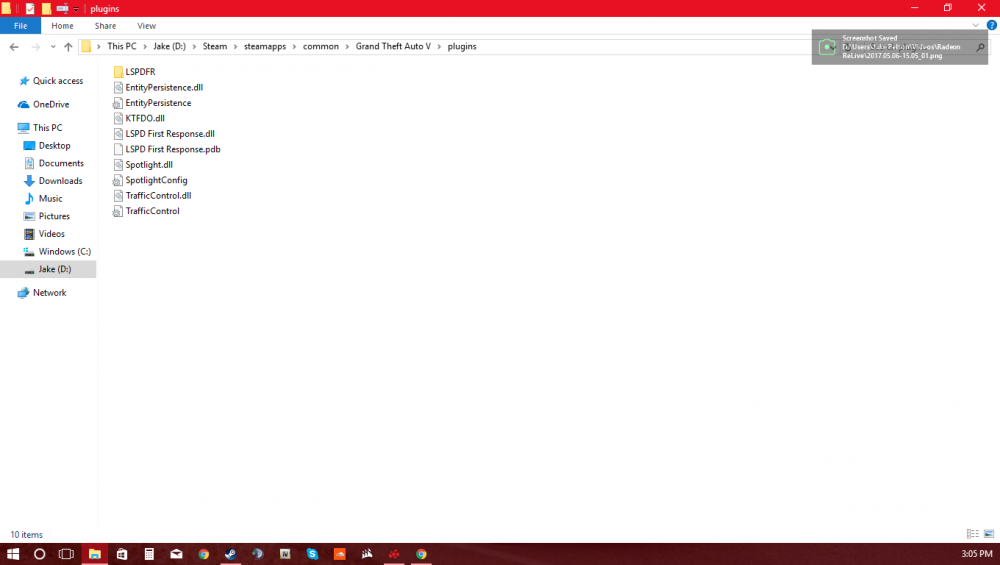Click 'steamapps' breadcrumb

pos(265,47)
